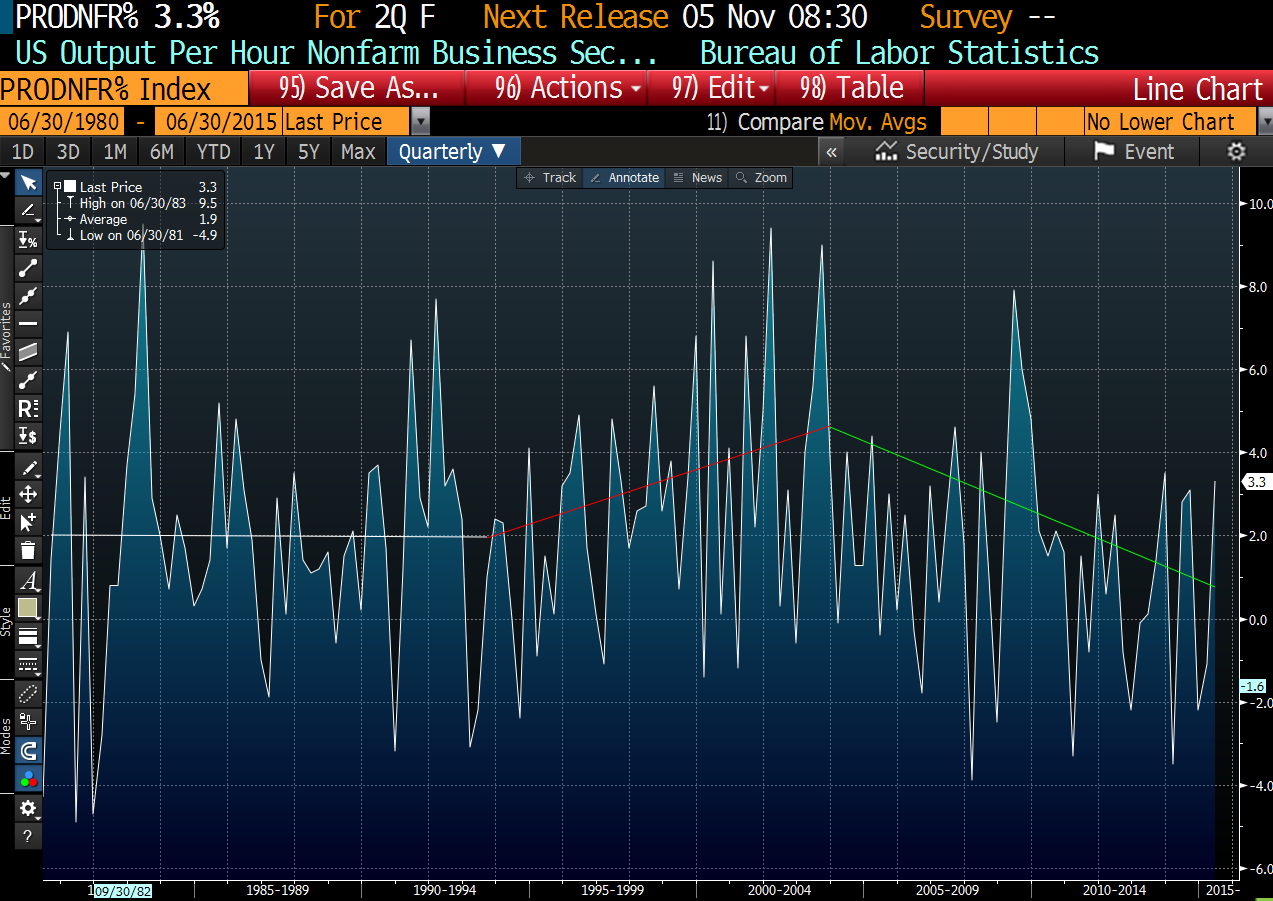Open the beige fill color swatch
Image resolution: width=1273 pixels, height=901 pixels.
pos(28,608)
